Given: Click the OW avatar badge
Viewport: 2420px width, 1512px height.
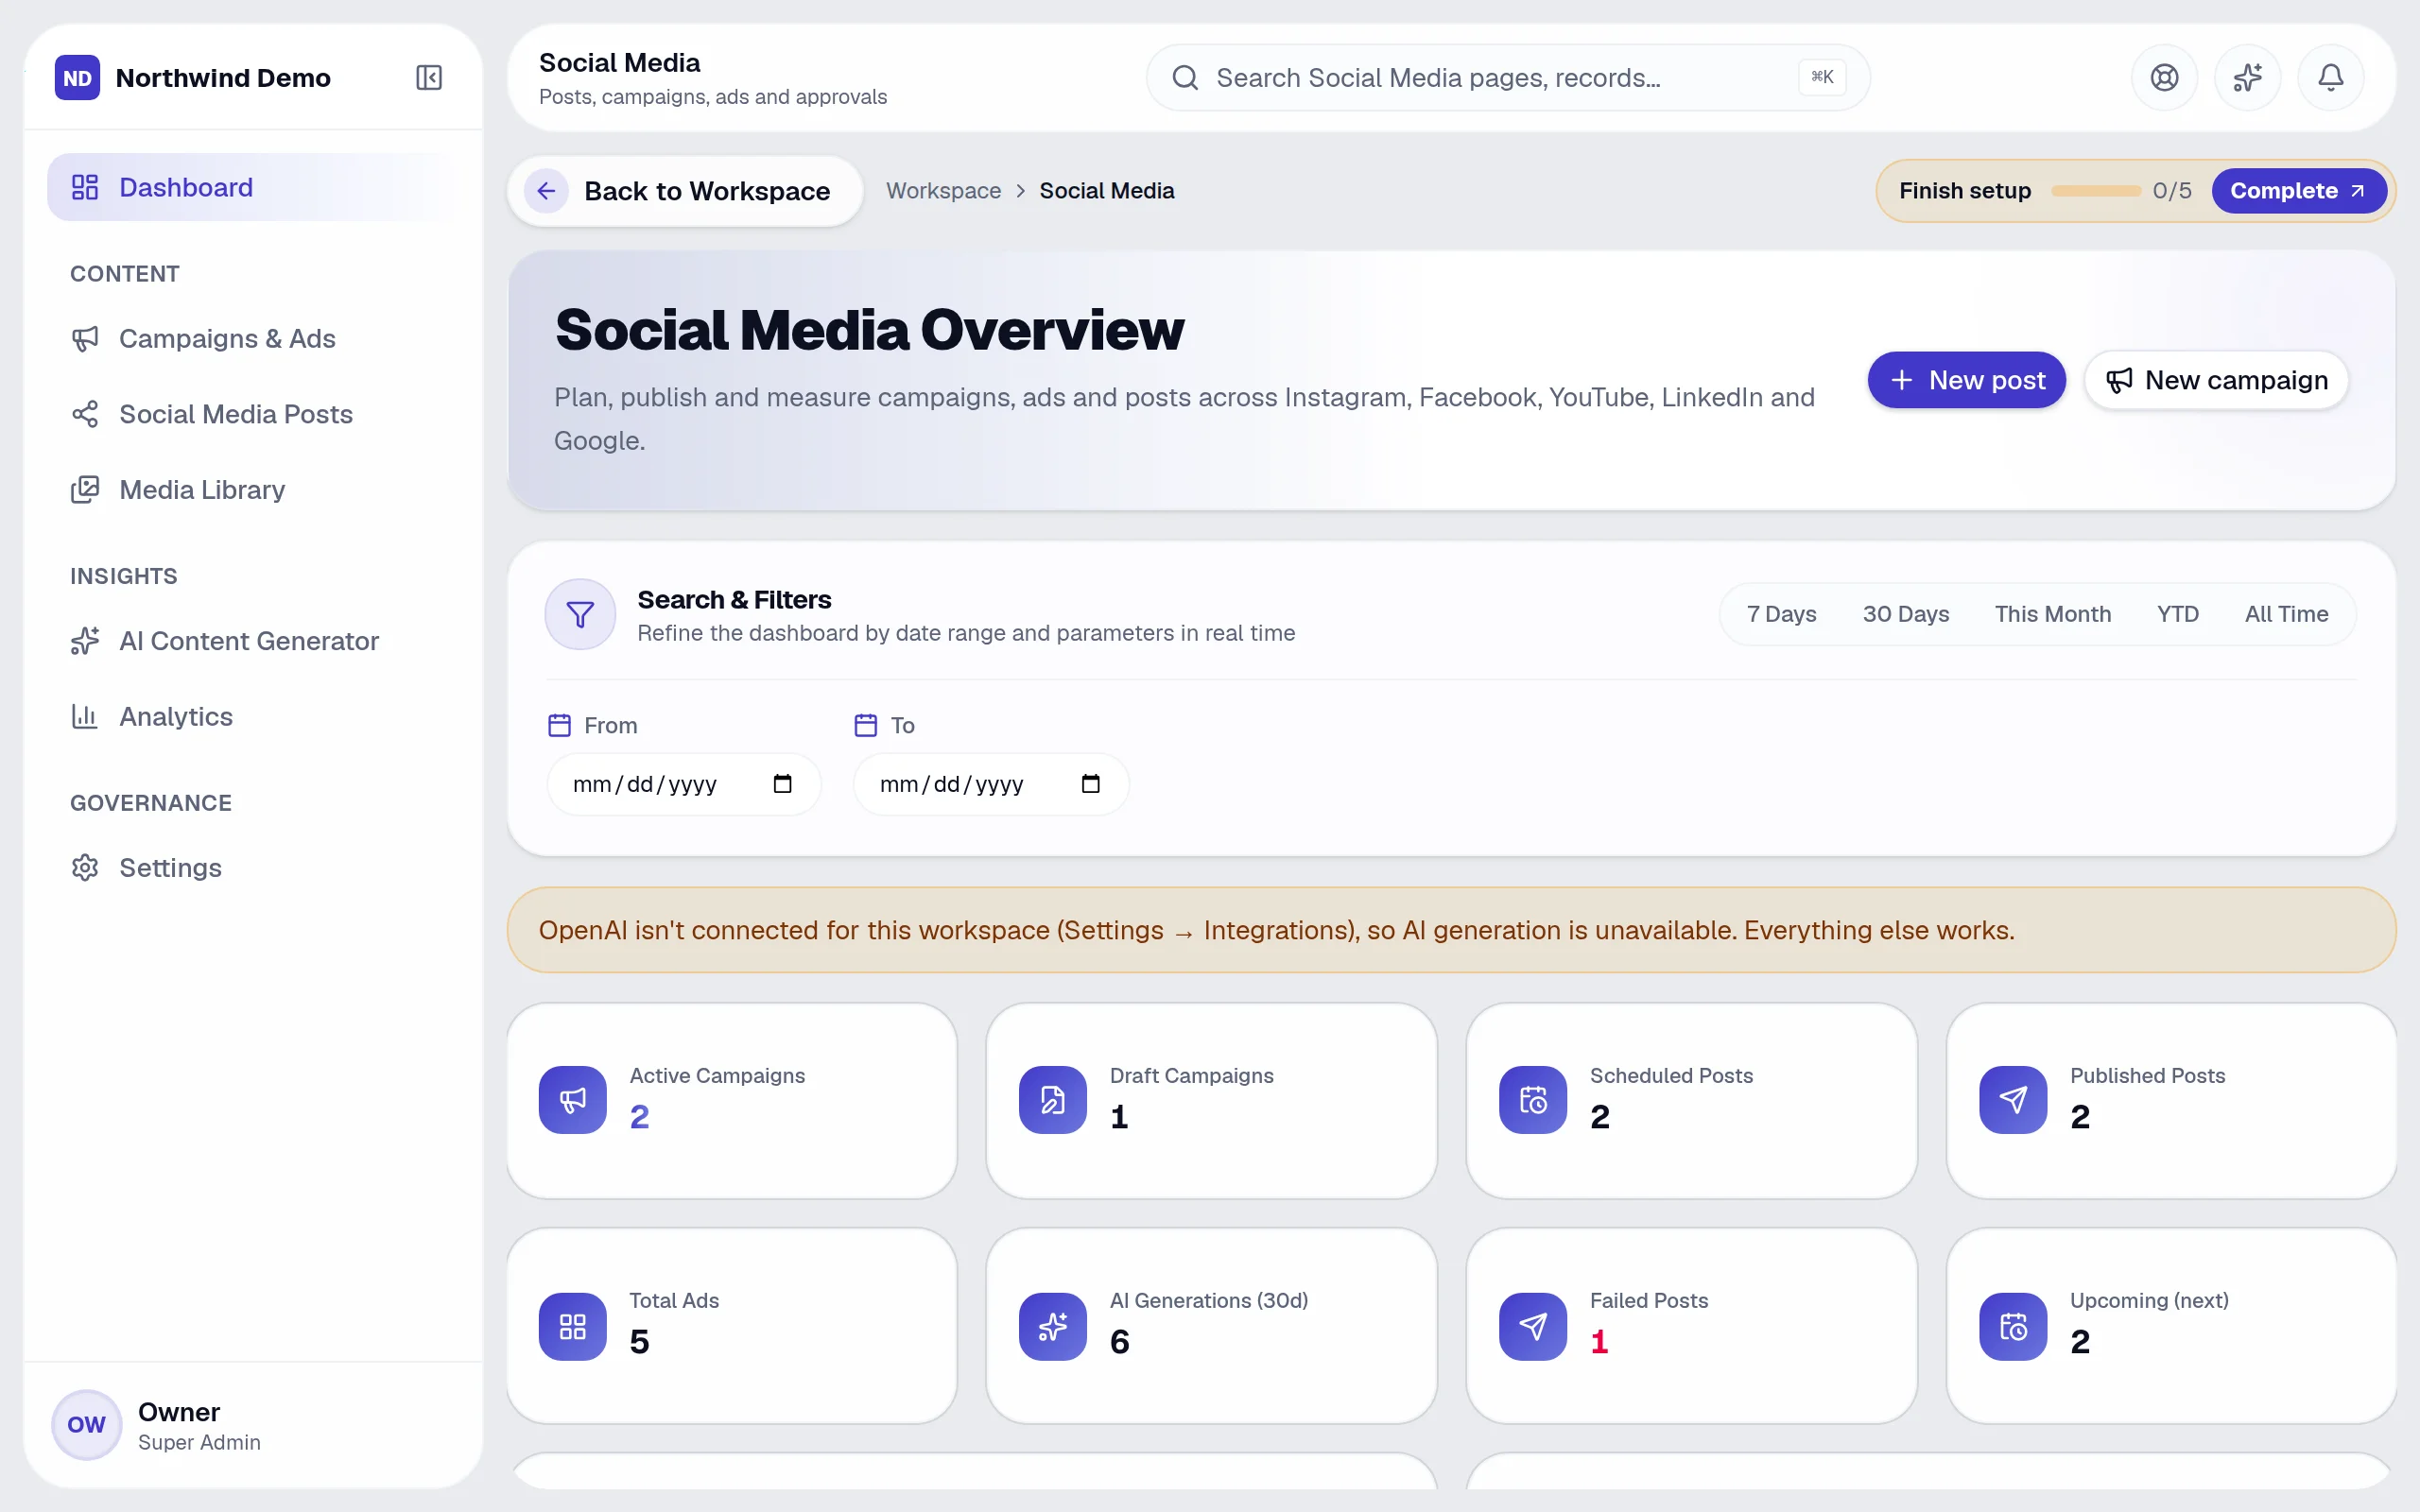Looking at the screenshot, I should click(86, 1425).
